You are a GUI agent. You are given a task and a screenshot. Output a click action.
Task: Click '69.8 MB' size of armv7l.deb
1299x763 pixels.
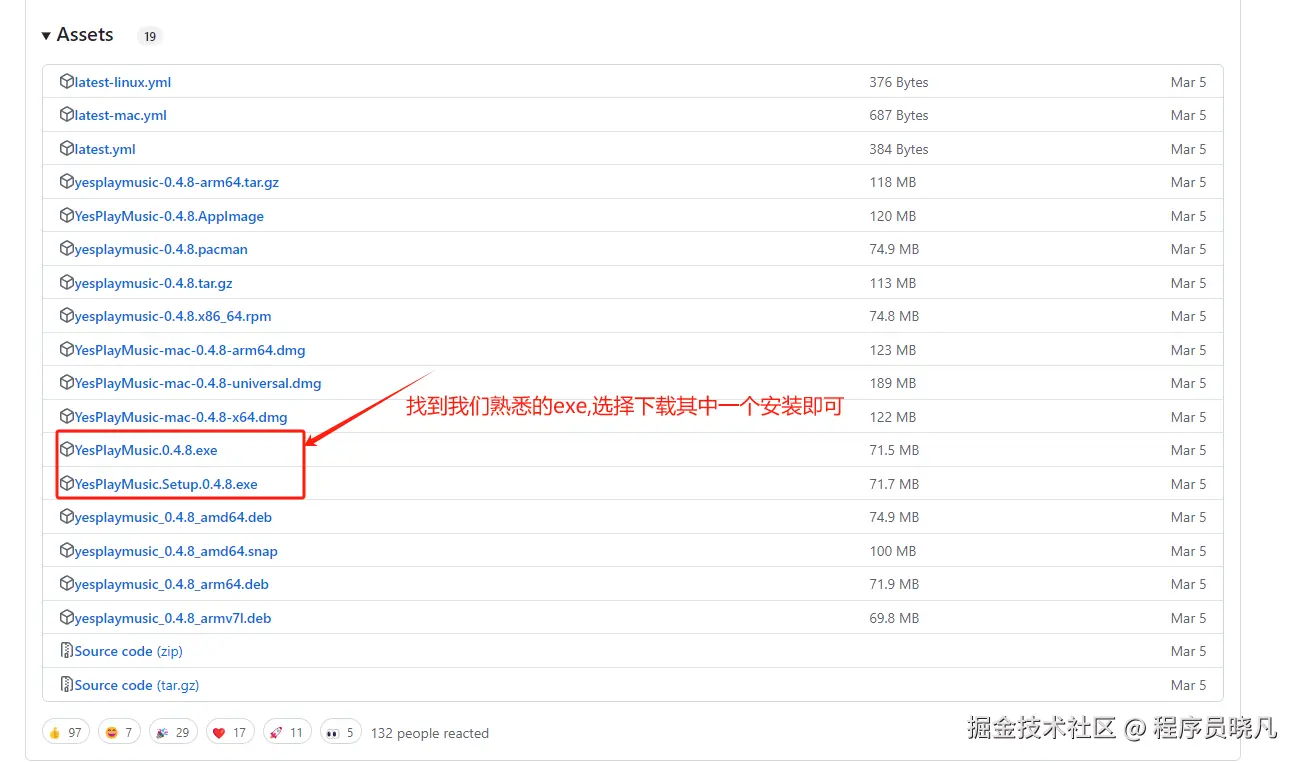894,618
